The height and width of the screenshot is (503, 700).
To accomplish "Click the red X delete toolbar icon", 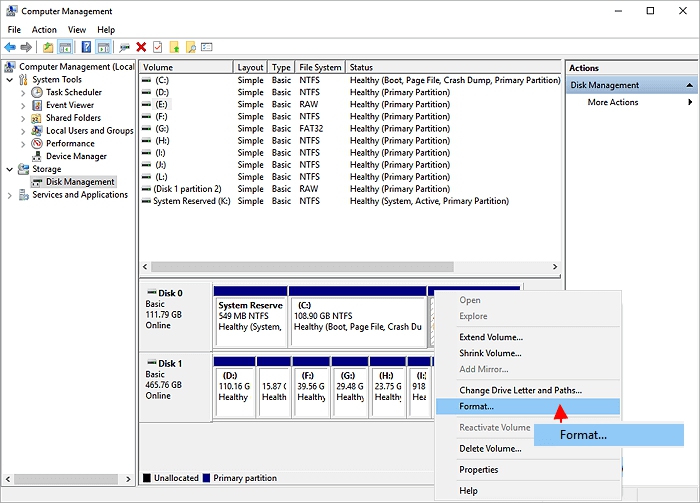I will [x=141, y=47].
